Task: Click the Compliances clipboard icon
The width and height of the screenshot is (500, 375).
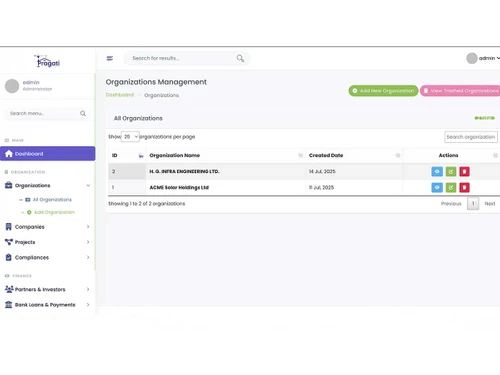Action: coord(9,257)
